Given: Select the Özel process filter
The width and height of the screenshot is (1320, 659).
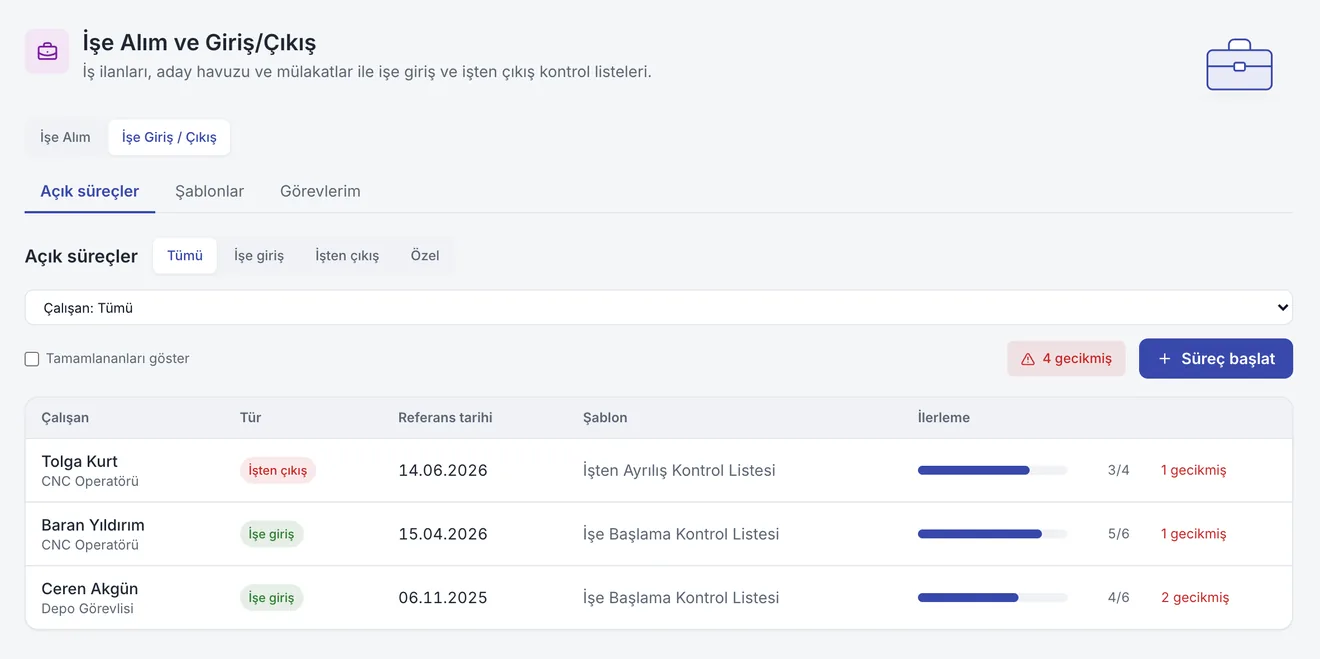Looking at the screenshot, I should [425, 256].
